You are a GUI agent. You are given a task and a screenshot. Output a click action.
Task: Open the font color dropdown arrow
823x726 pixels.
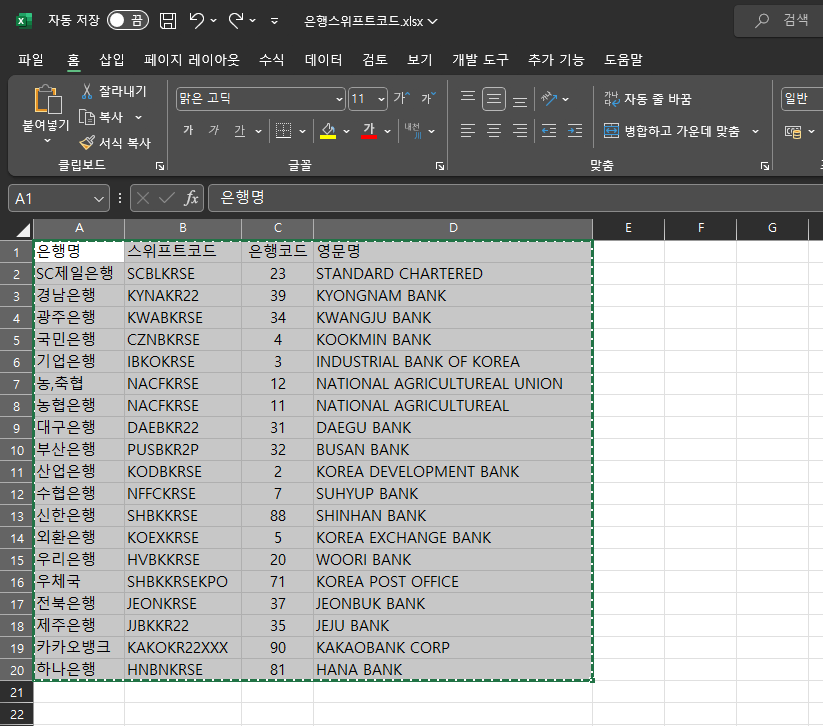coord(387,131)
